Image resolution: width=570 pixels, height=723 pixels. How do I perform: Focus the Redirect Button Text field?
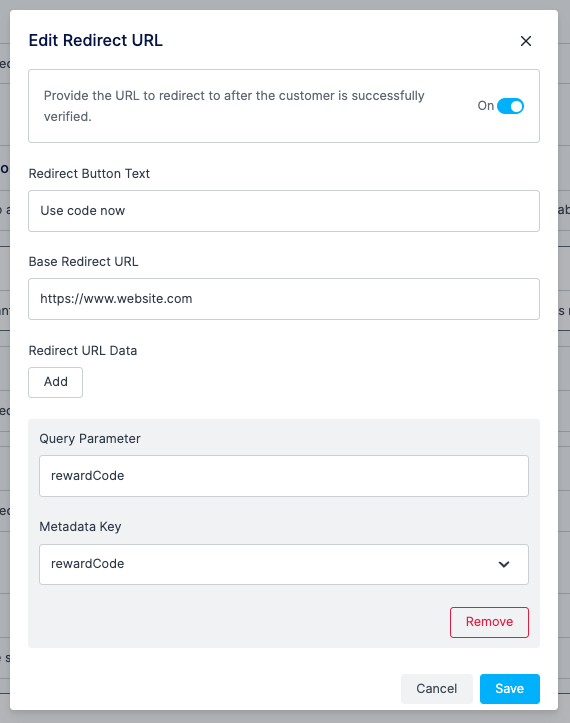(x=284, y=211)
